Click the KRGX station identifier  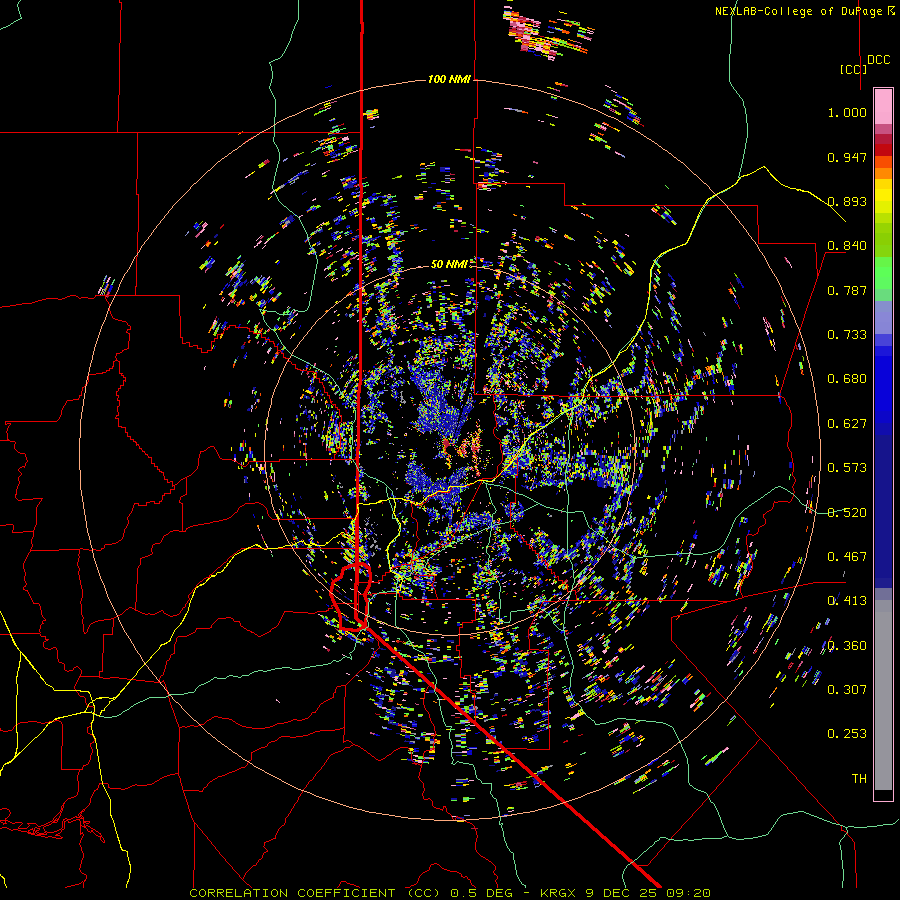[x=560, y=893]
